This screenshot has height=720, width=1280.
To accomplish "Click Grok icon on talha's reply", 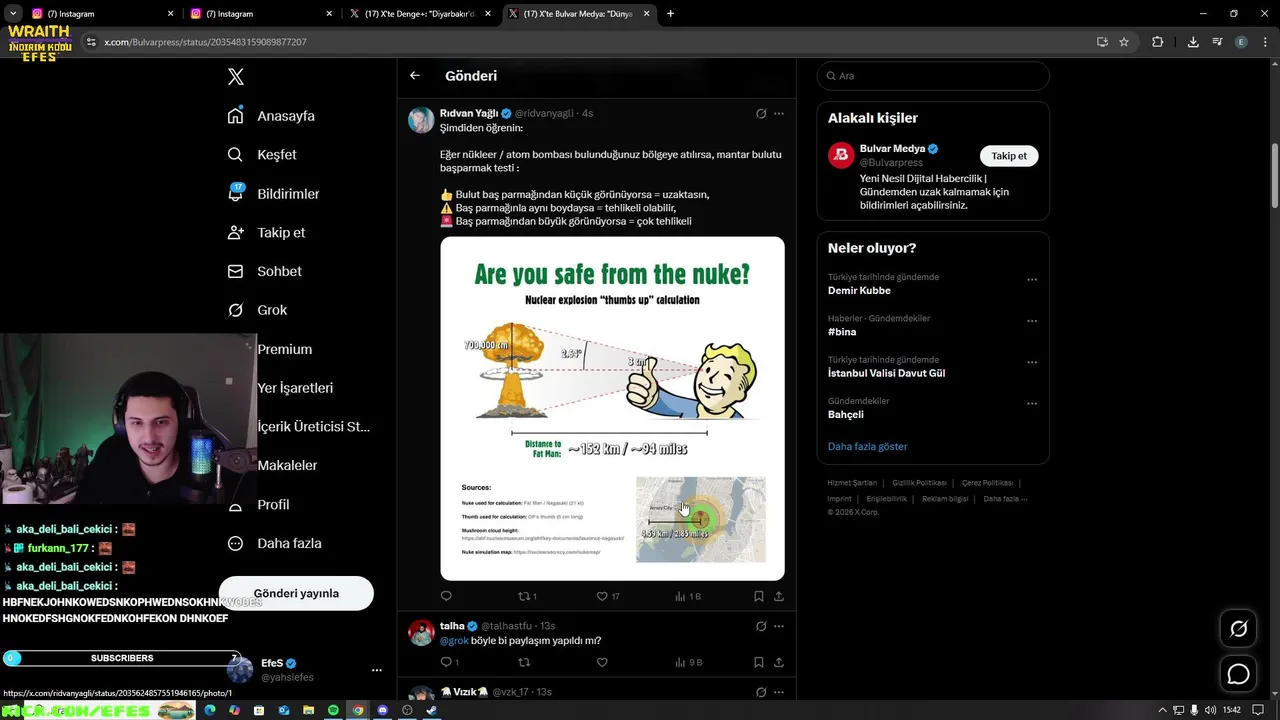I will point(761,626).
